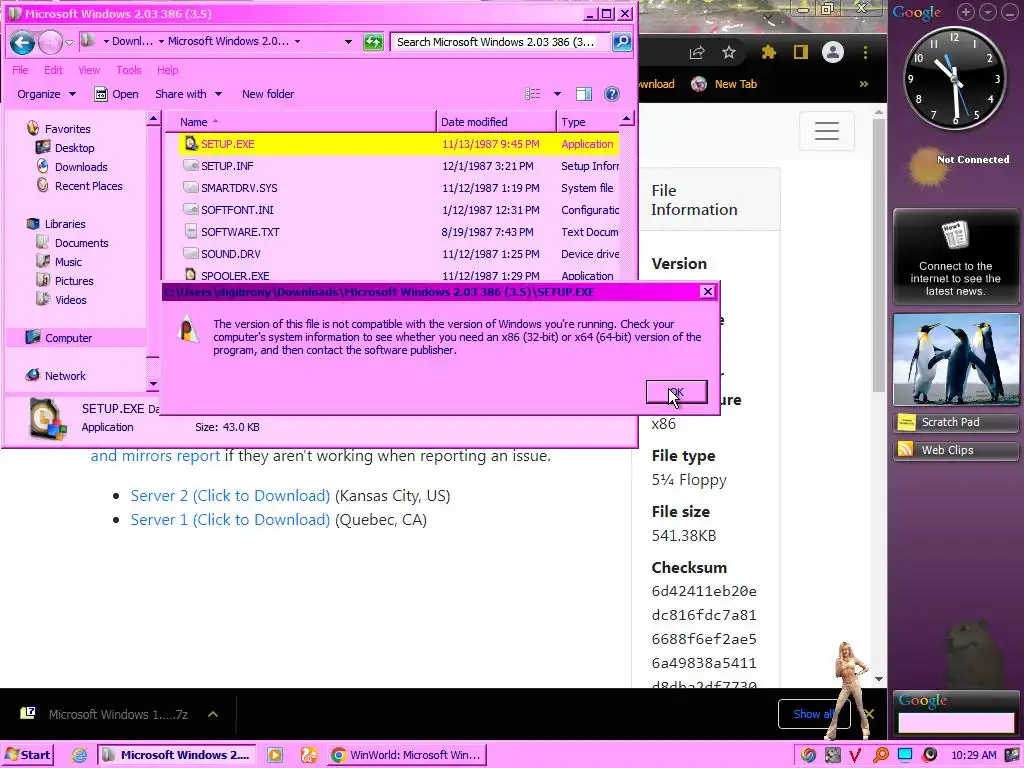Open the Share with dropdown
Screen dimensions: 1024x768
(x=188, y=94)
